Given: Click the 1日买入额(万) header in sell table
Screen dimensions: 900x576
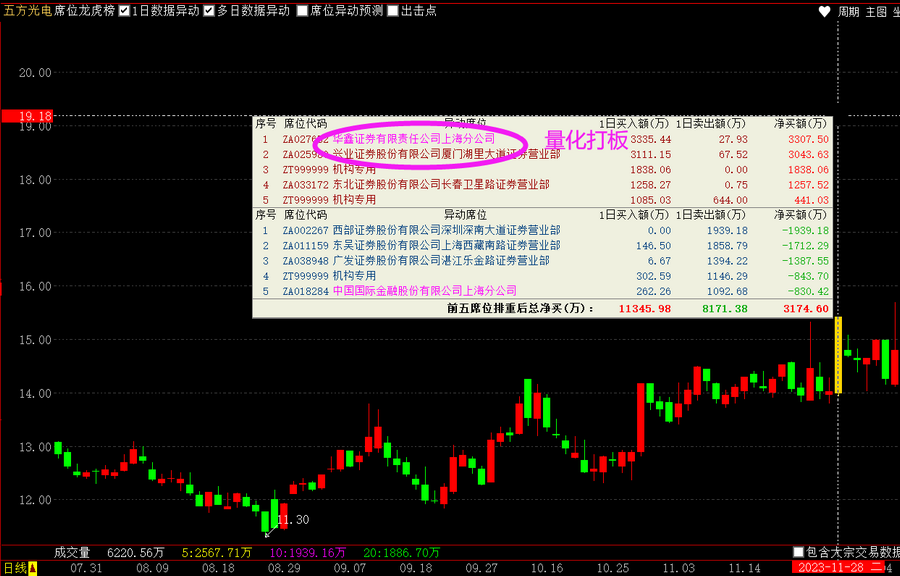Looking at the screenshot, I should 634,215.
